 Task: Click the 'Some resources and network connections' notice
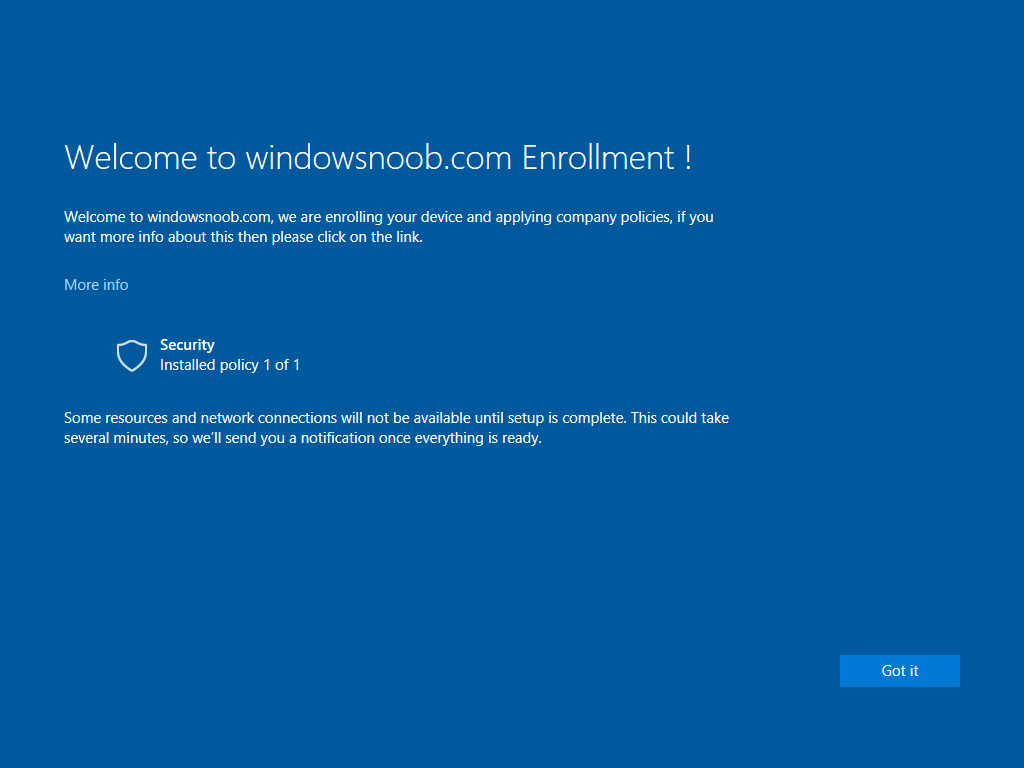[x=396, y=428]
